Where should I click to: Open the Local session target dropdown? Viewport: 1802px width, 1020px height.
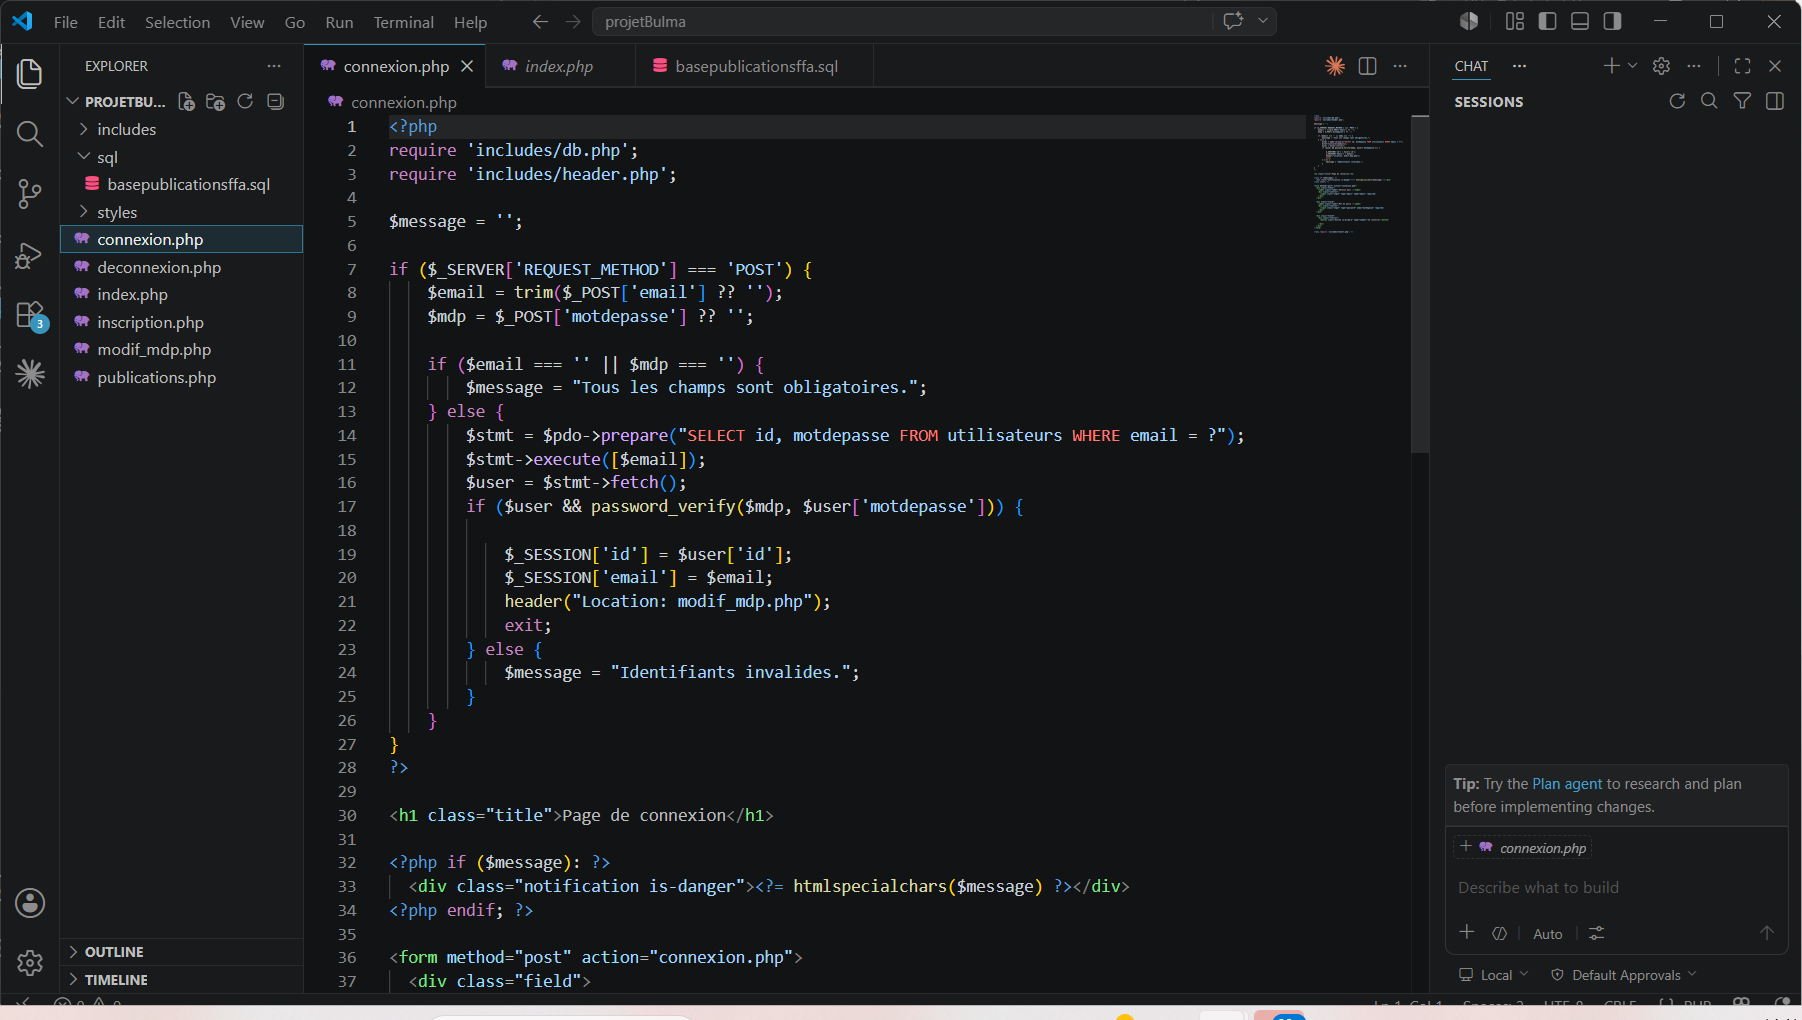pyautogui.click(x=1494, y=975)
